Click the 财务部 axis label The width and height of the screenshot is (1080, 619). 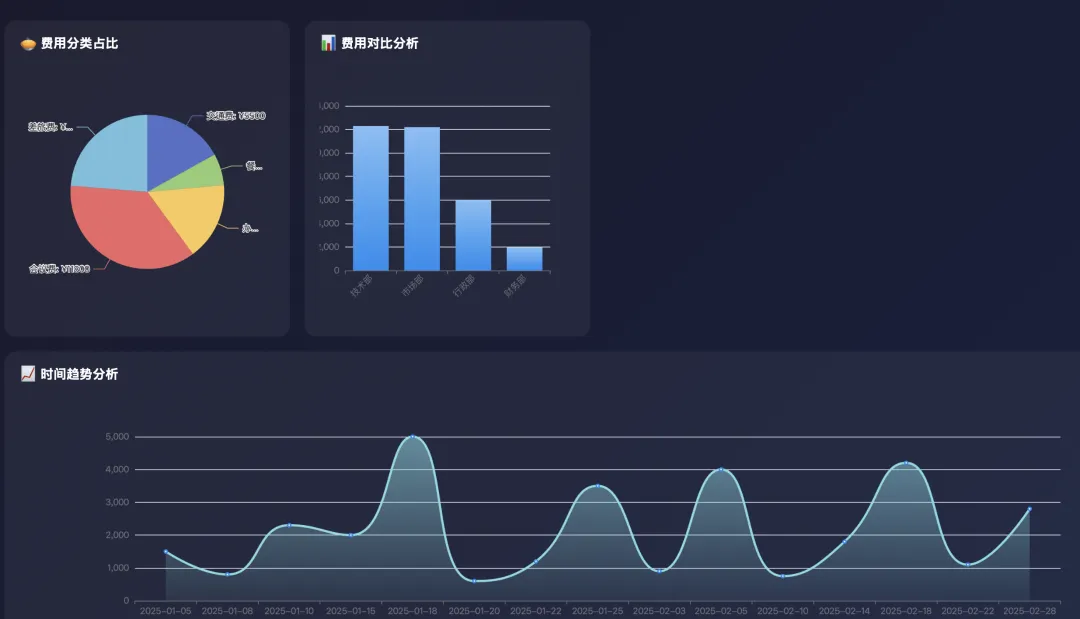point(515,285)
